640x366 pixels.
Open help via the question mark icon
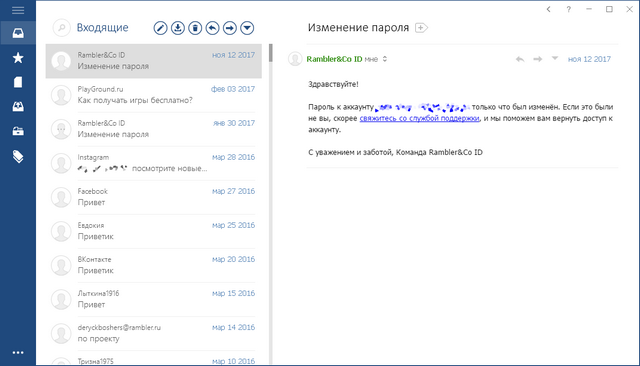[569, 9]
